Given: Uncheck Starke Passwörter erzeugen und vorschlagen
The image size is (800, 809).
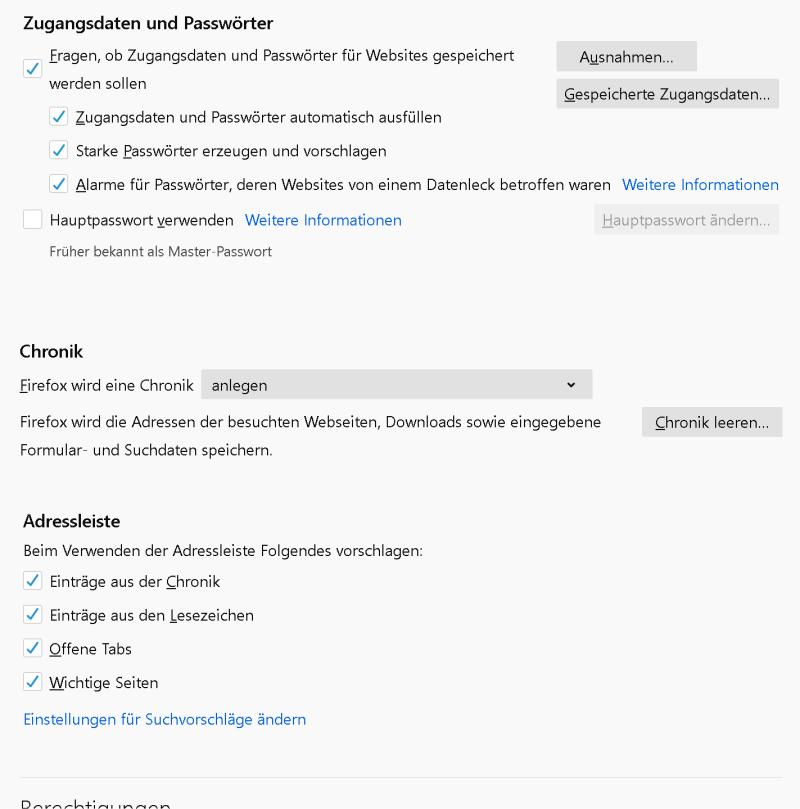Looking at the screenshot, I should tap(59, 151).
